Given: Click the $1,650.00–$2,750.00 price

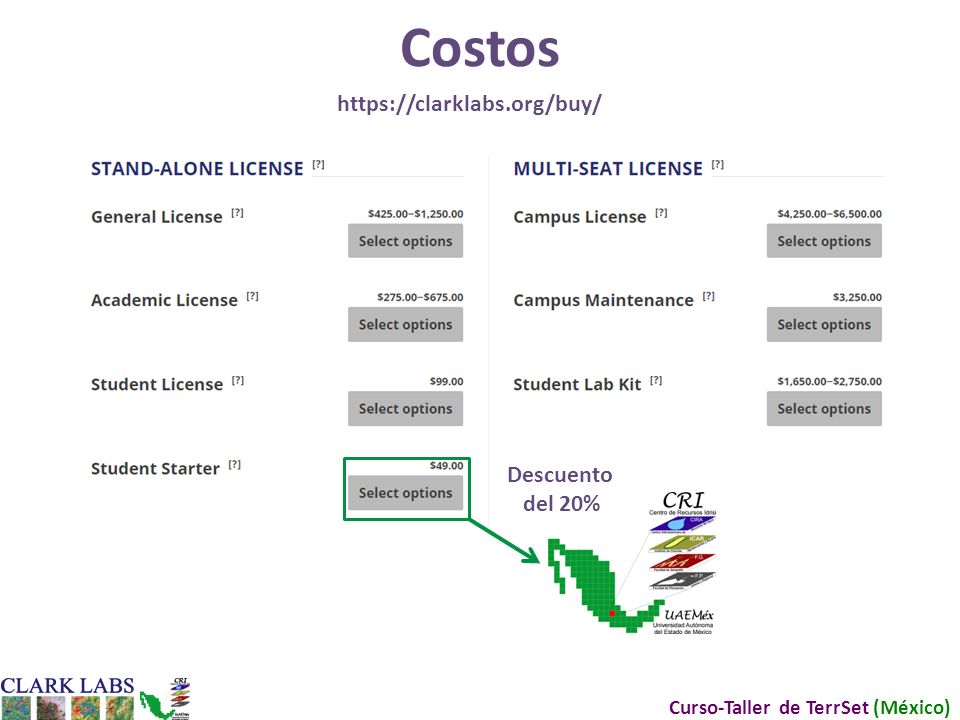Looking at the screenshot, I should [830, 381].
